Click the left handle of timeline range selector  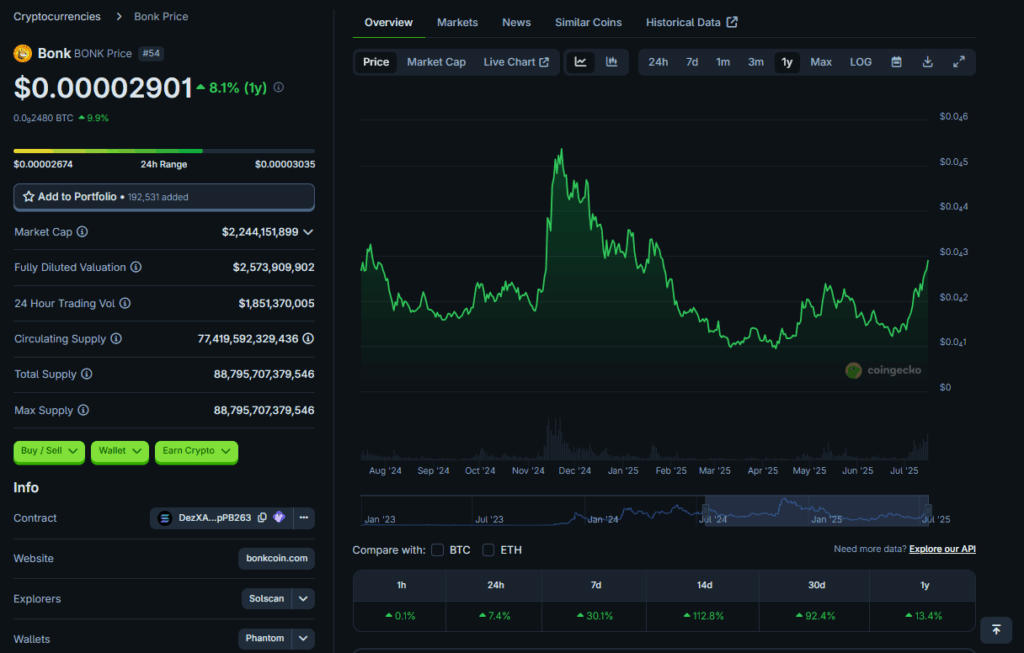coord(705,510)
